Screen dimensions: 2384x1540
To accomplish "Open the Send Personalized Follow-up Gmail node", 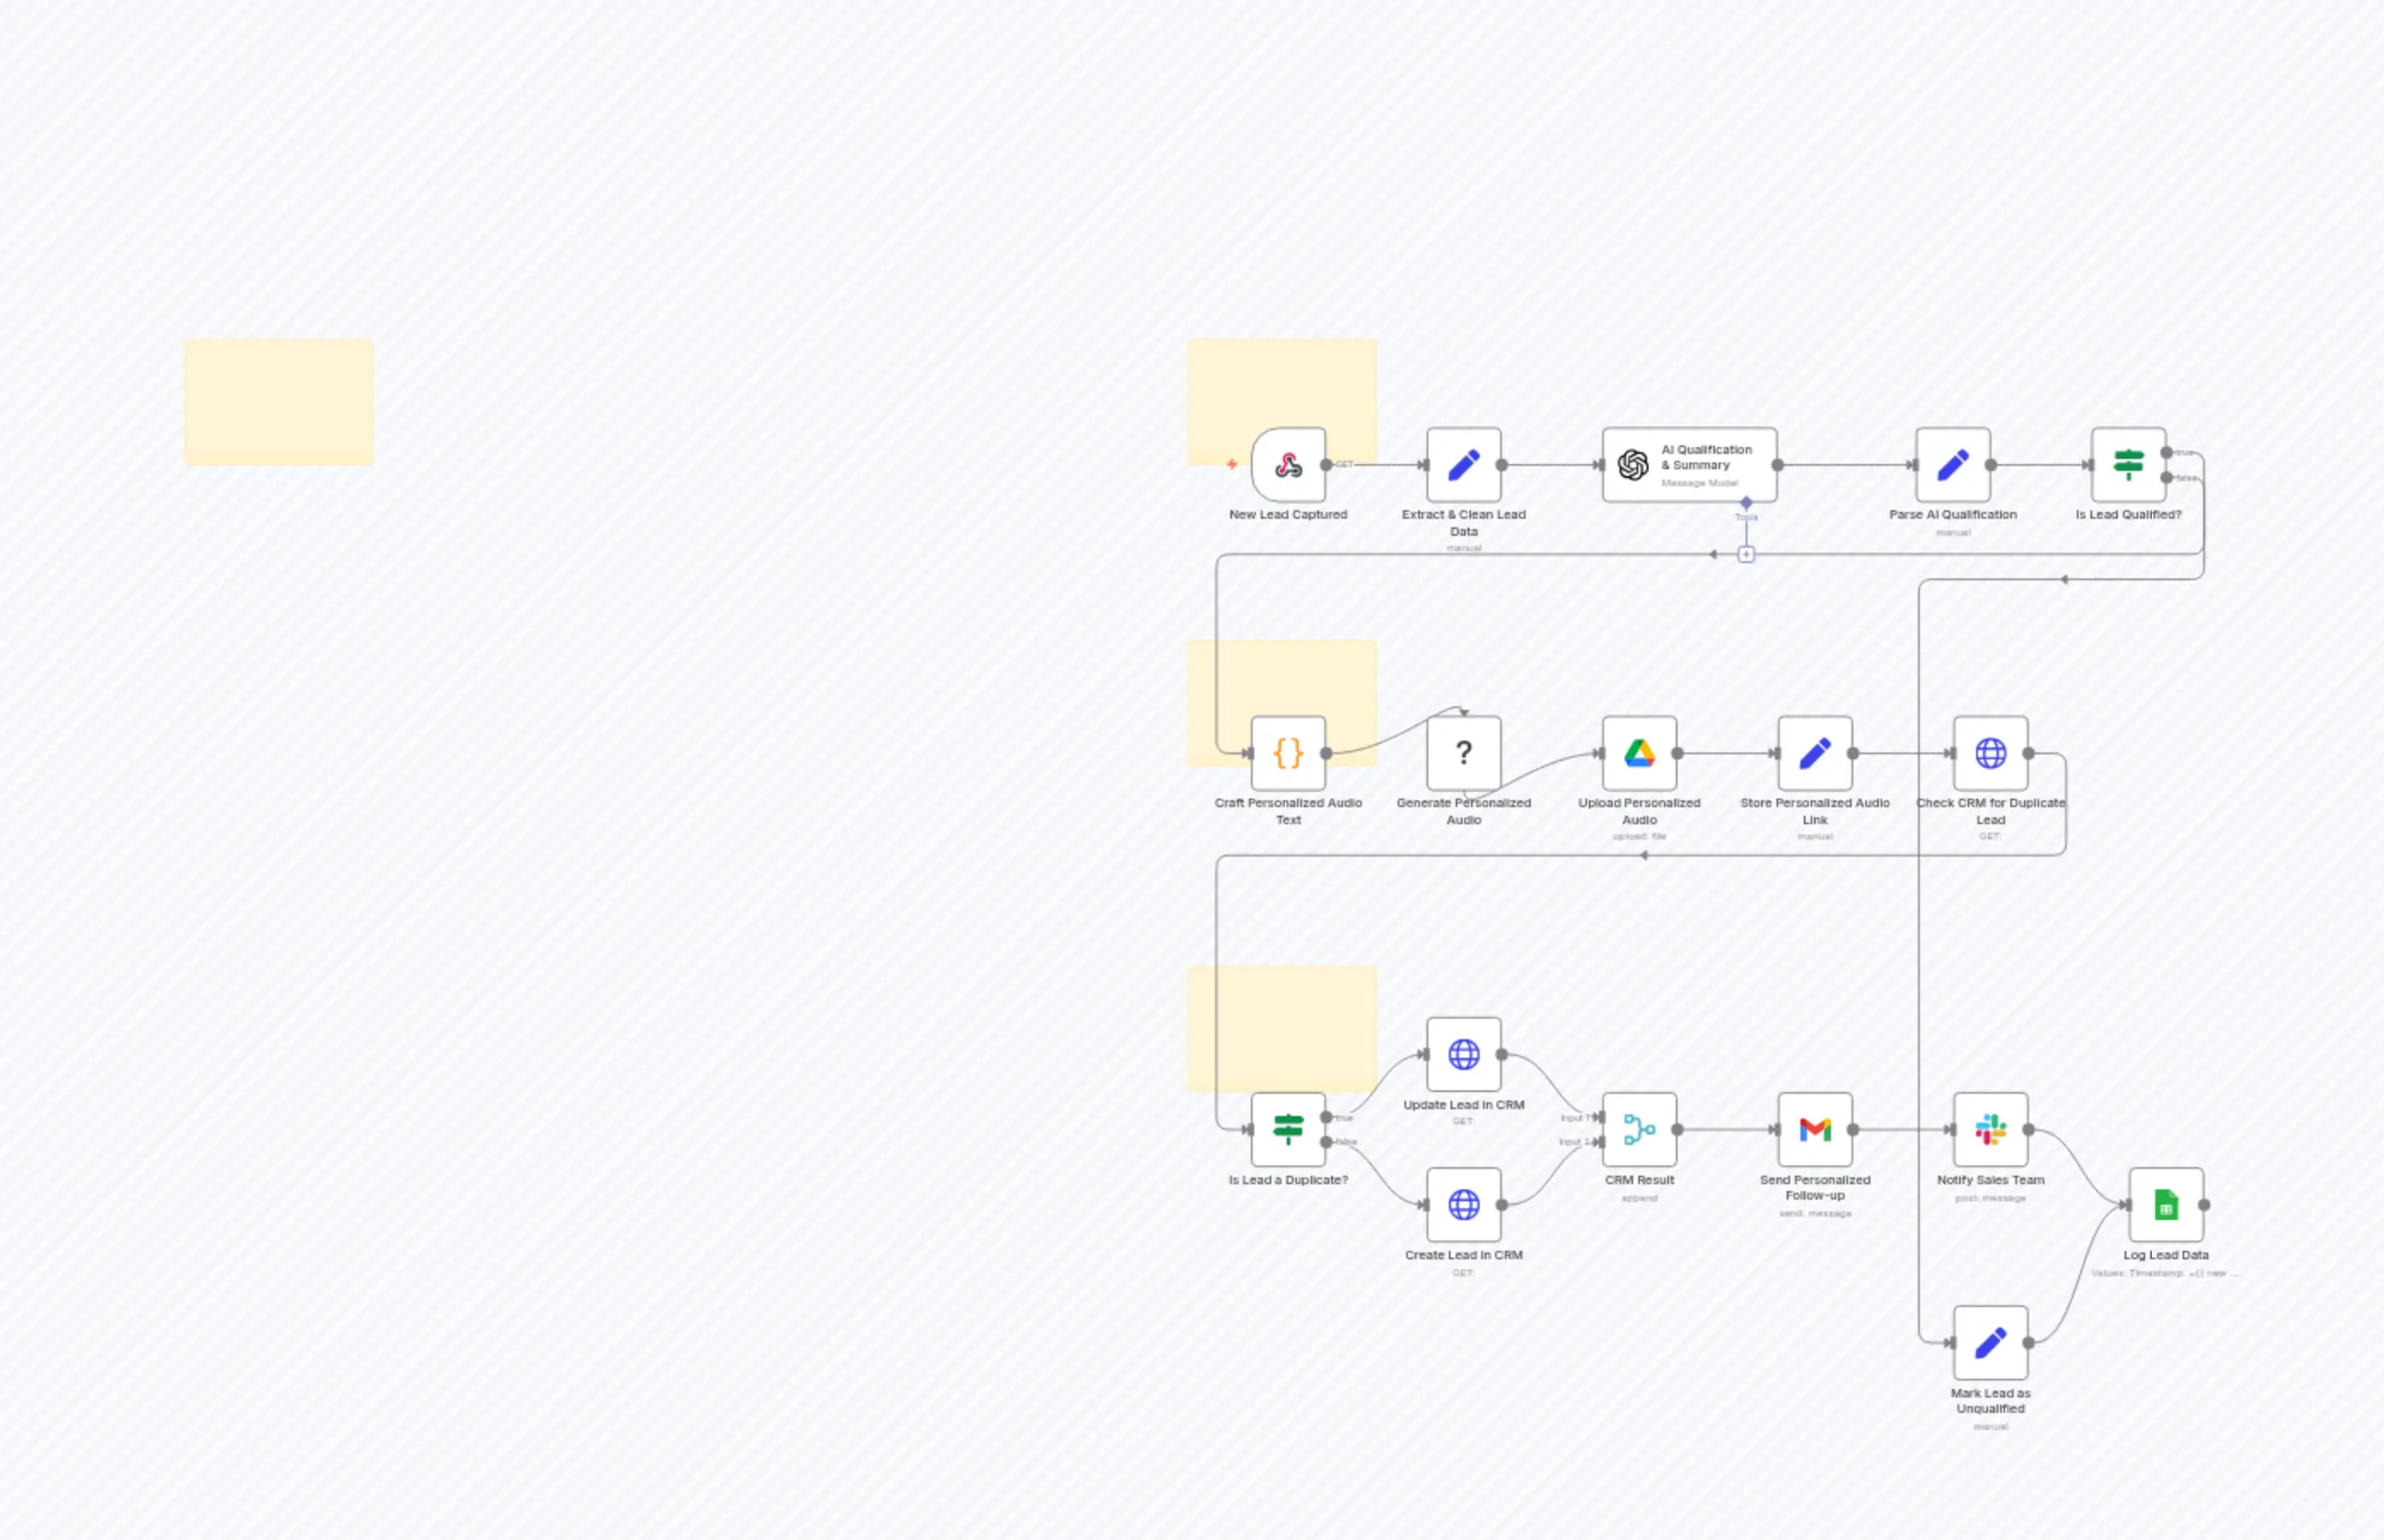I will pyautogui.click(x=1815, y=1130).
